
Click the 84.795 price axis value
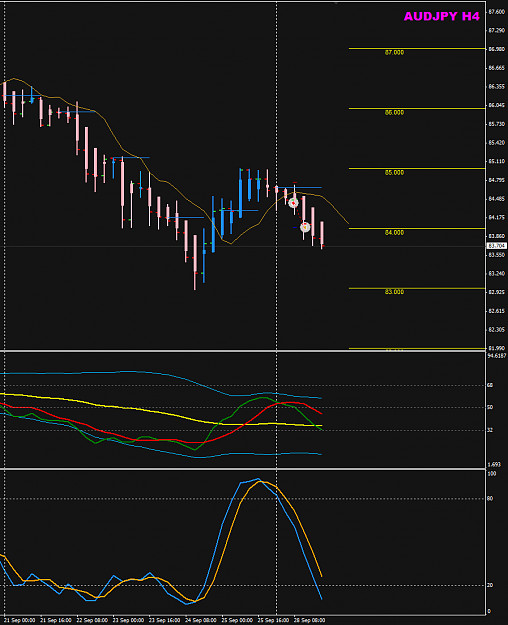click(496, 180)
